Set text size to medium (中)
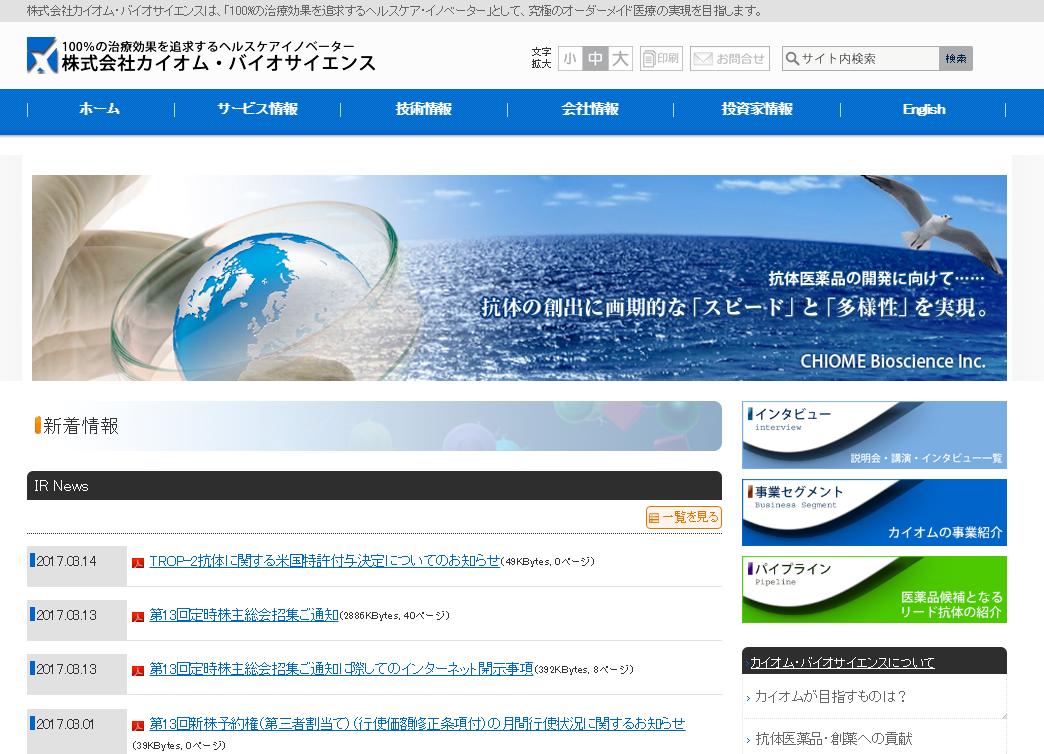 pos(595,59)
